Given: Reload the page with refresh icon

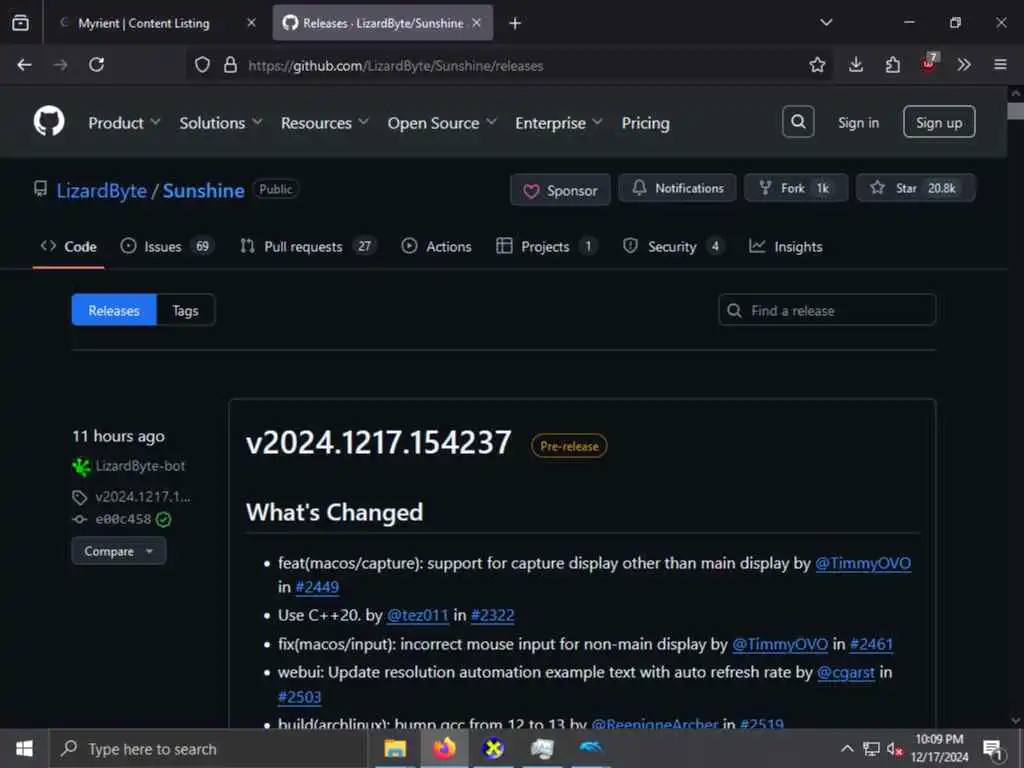Looking at the screenshot, I should coord(97,65).
